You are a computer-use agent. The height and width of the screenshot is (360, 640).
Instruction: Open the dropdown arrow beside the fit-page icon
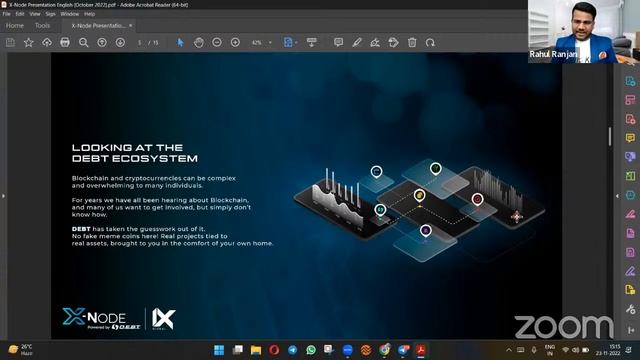[x=296, y=42]
